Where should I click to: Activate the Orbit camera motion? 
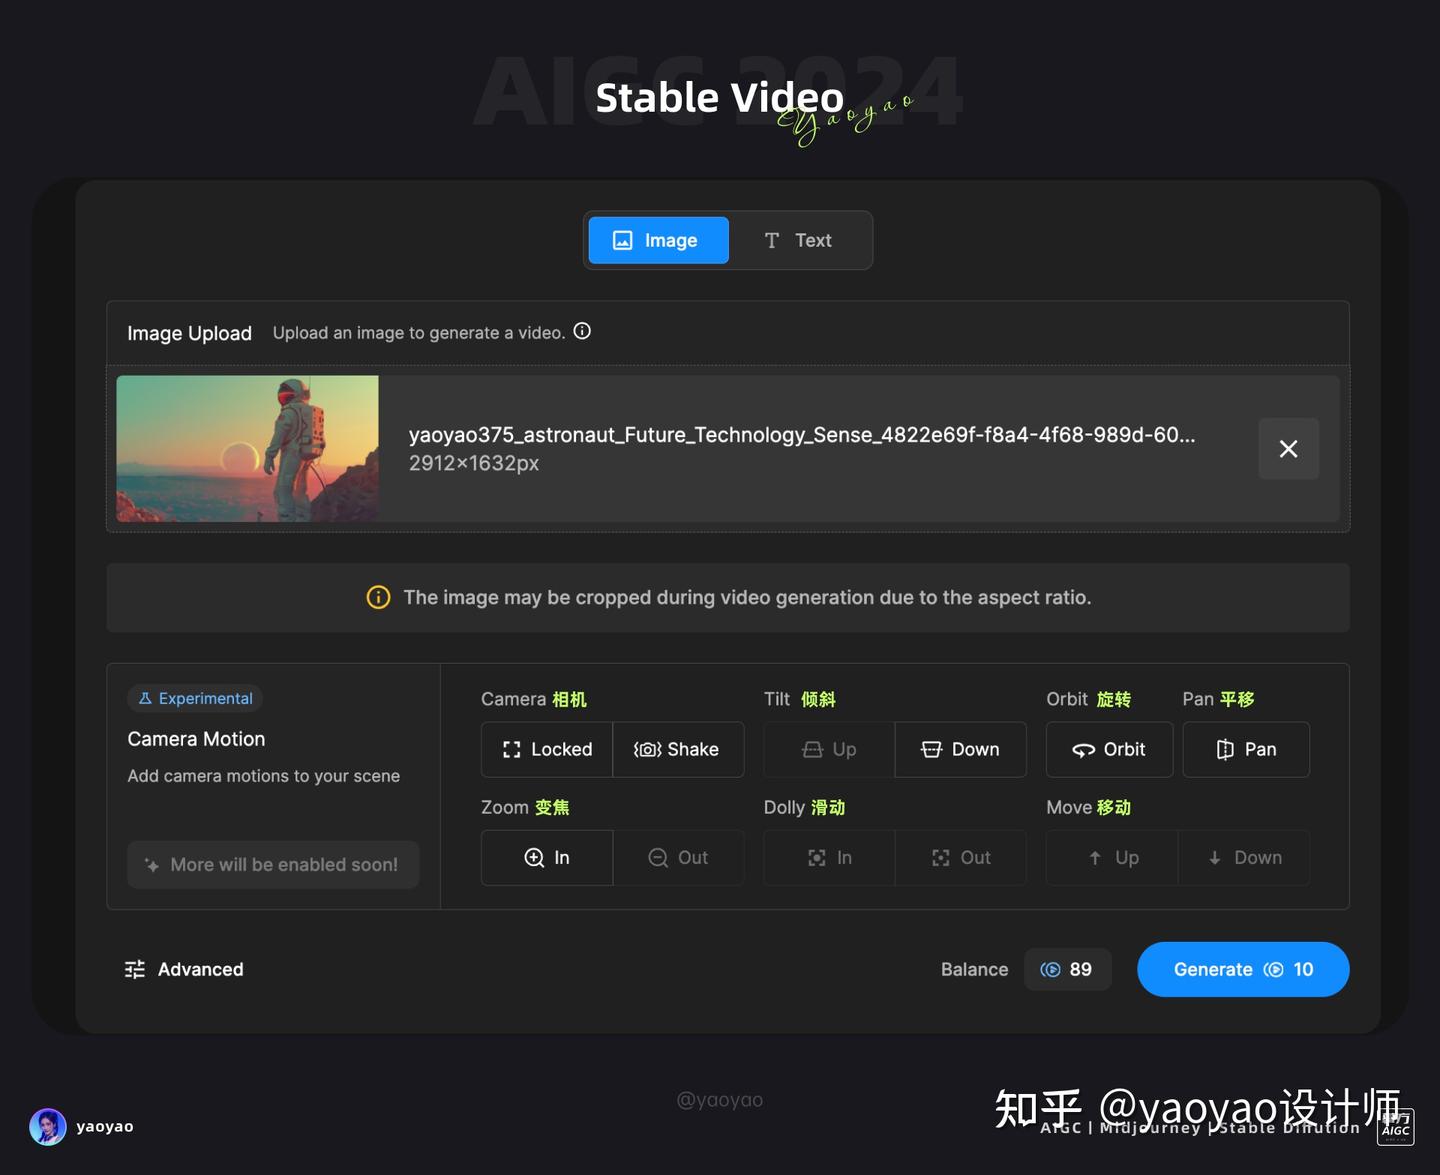tap(1109, 749)
